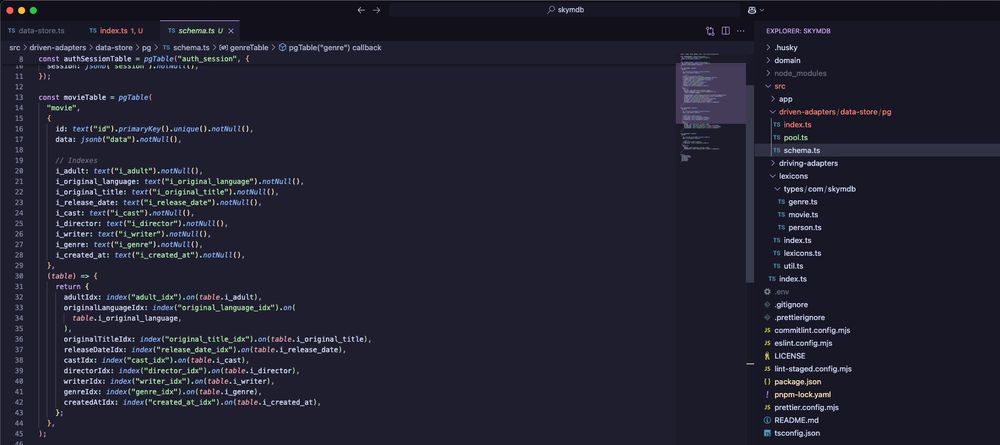This screenshot has width=1000, height=445.
Task: Click the JS icon beside prettier.config.mjs
Action: click(767, 407)
